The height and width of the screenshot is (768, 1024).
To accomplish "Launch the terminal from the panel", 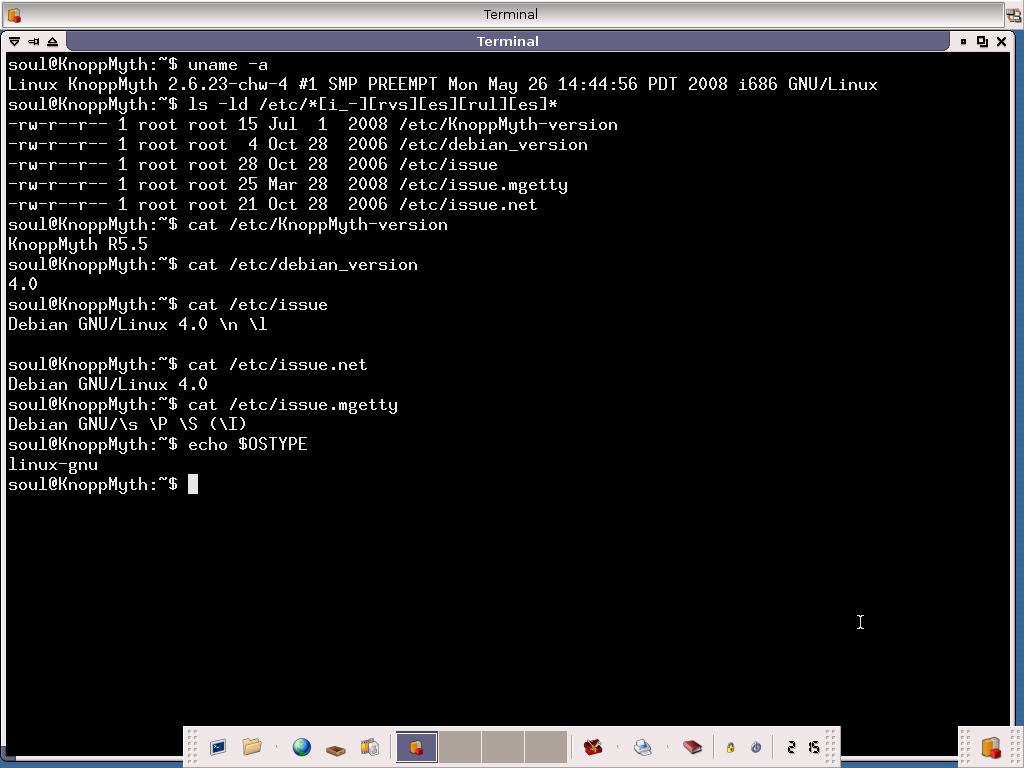I will coord(217,746).
